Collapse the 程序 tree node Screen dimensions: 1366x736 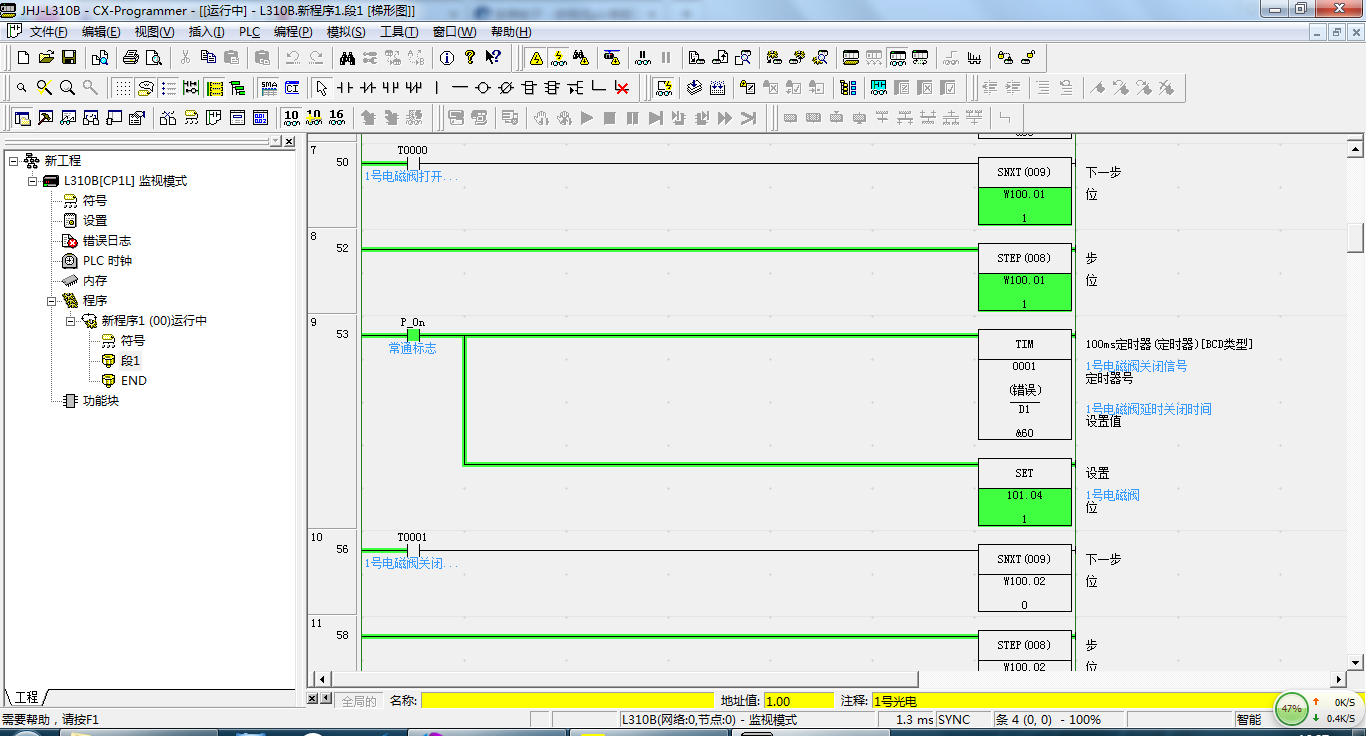52,301
